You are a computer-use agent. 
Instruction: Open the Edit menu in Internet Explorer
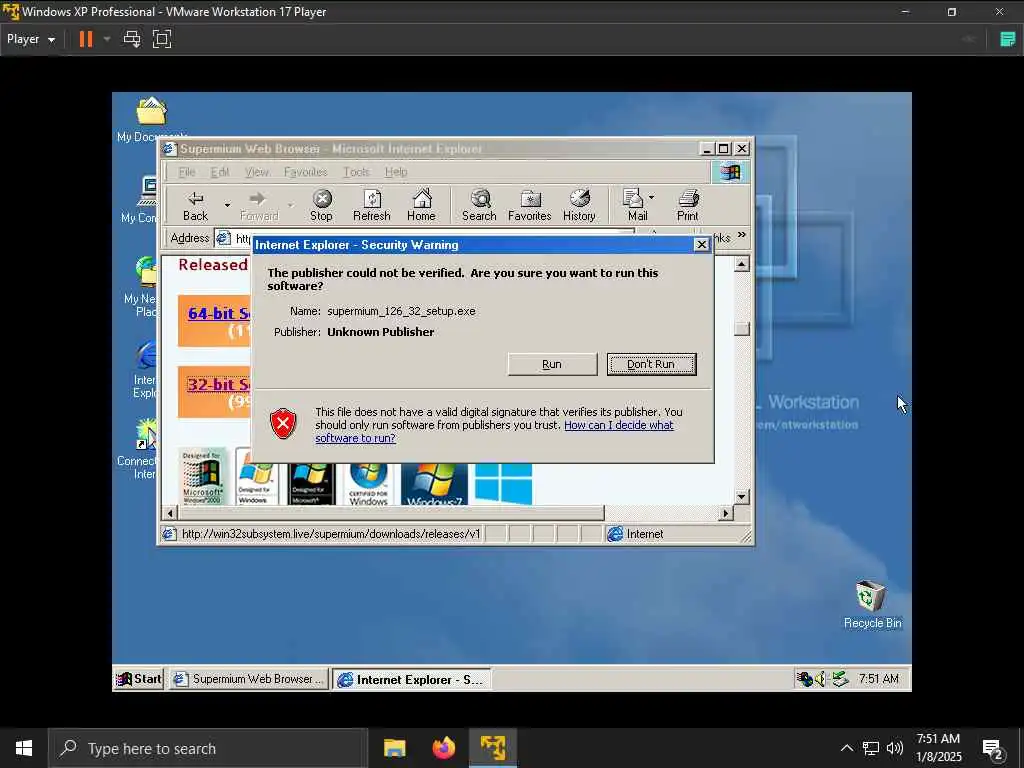tap(219, 172)
